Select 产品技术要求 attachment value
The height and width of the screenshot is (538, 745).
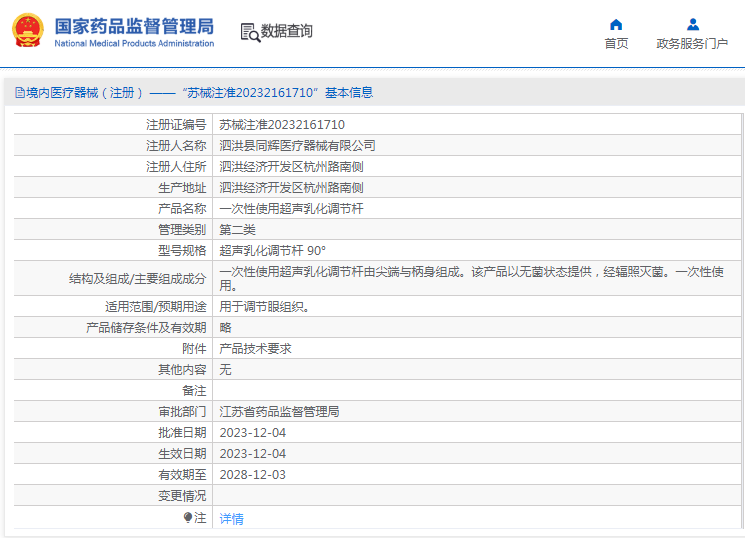(x=255, y=348)
